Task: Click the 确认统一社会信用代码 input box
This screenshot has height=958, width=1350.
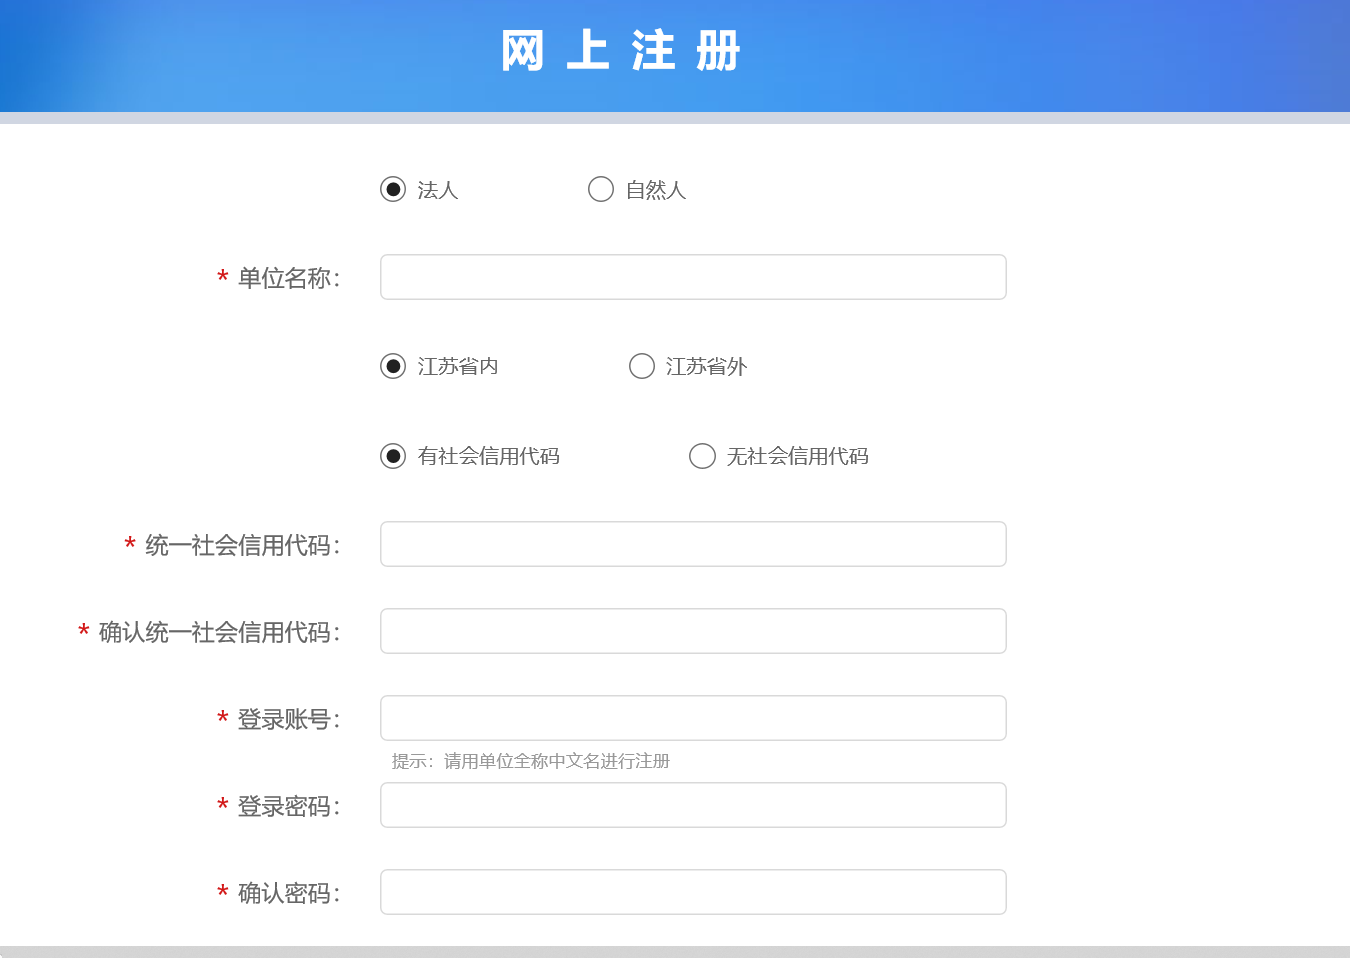Action: point(693,631)
